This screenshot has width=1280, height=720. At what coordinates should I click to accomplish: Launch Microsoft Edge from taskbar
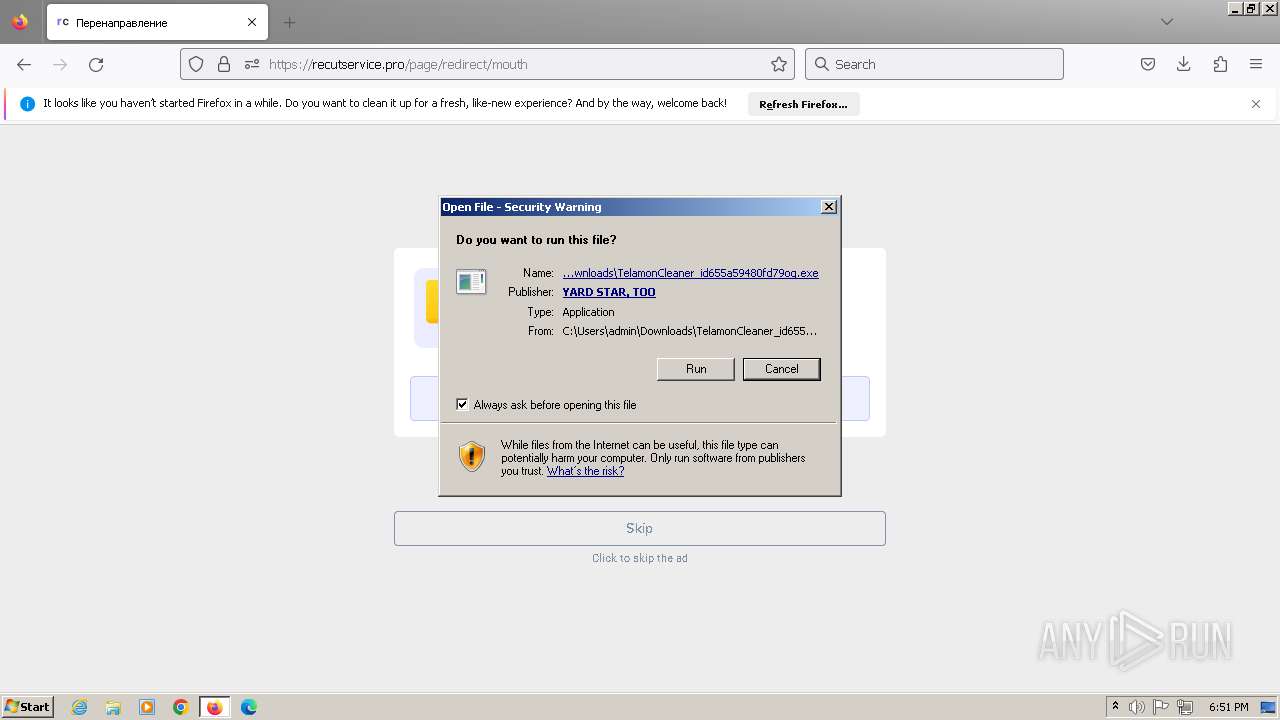249,707
